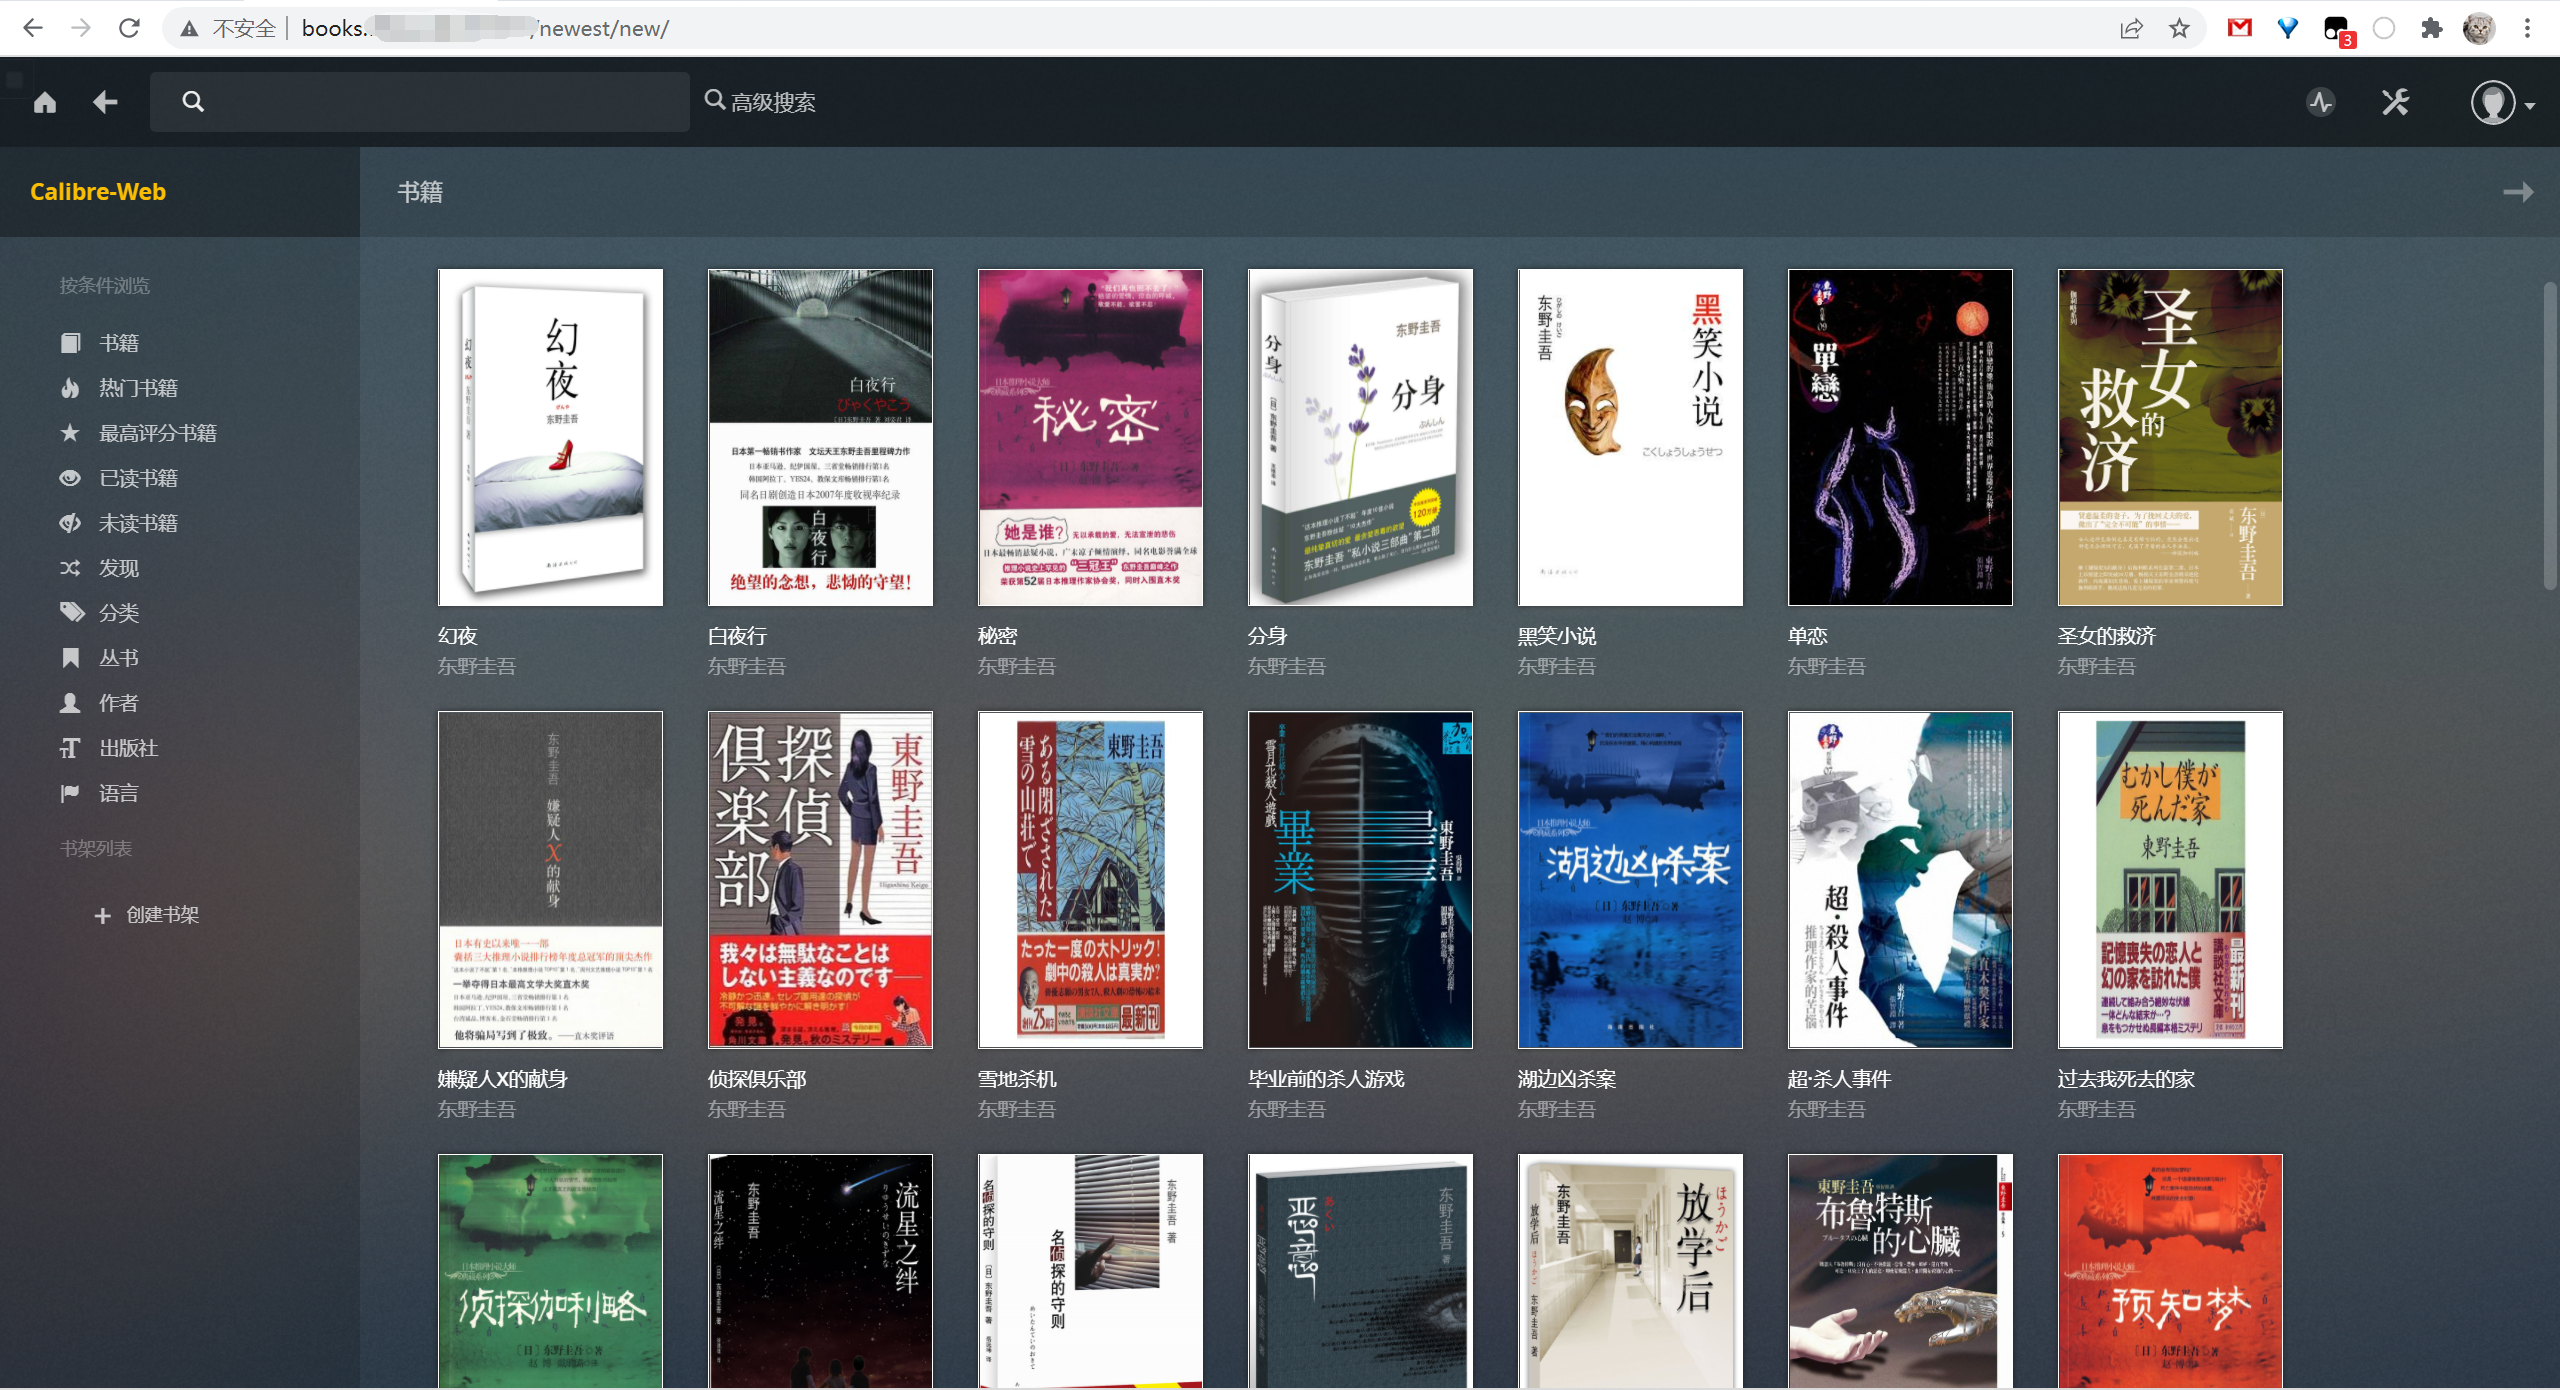Click the search magnifier icon

(x=193, y=101)
